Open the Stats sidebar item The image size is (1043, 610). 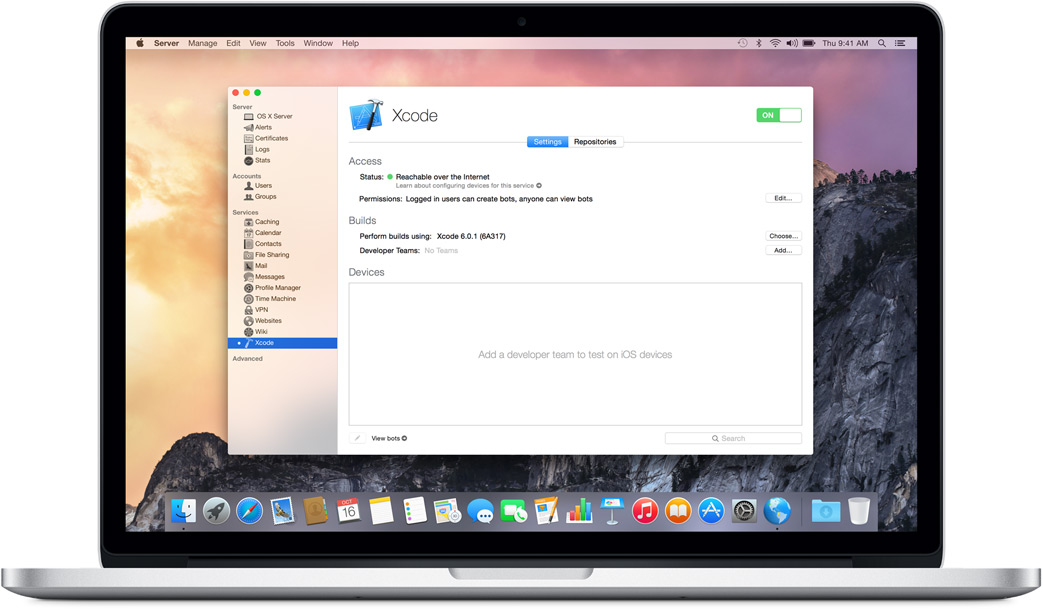[262, 161]
